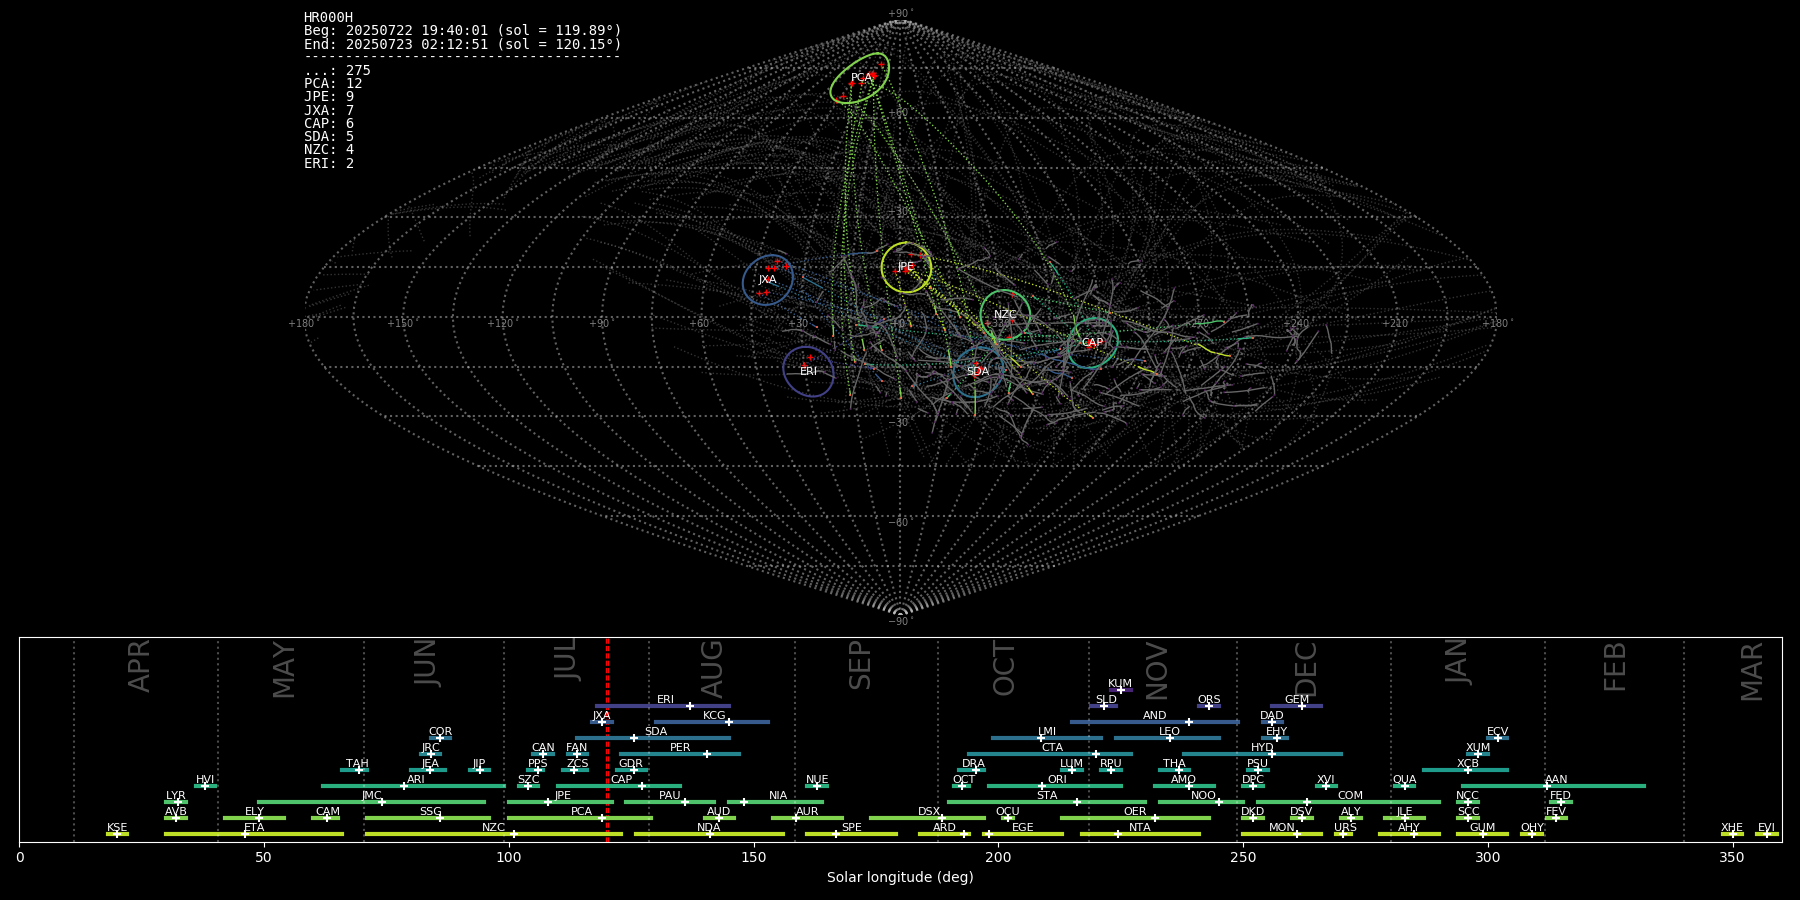The image size is (1800, 900).
Task: Click the End: 20250723 02:12:51 line
Action: 463,44
